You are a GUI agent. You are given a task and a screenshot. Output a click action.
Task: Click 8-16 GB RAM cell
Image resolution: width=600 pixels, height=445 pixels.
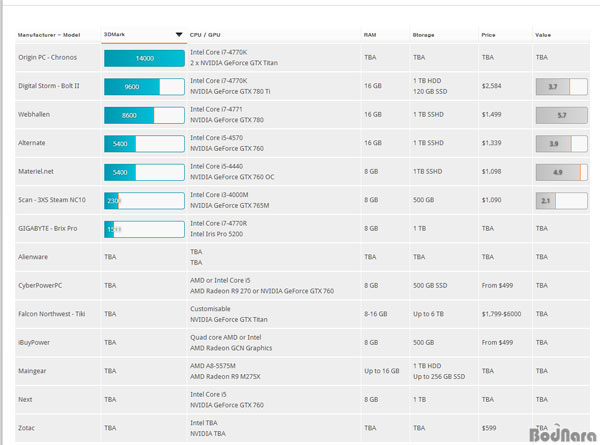pos(375,314)
